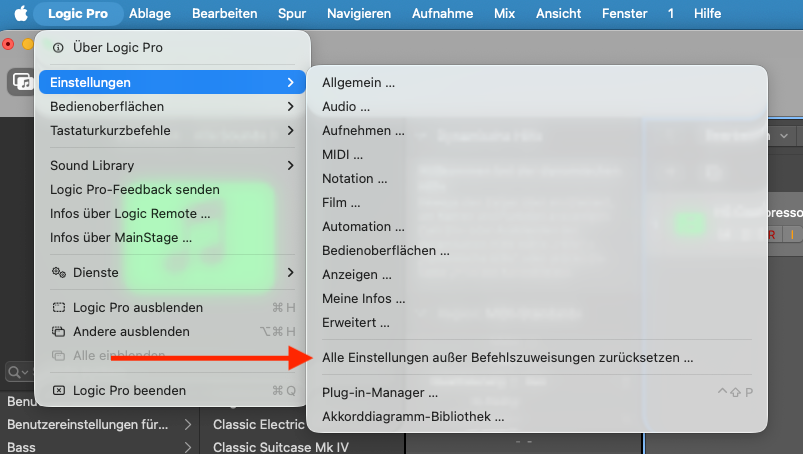Choose Andere ausblenden
The height and width of the screenshot is (454, 803).
pyautogui.click(x=173, y=332)
